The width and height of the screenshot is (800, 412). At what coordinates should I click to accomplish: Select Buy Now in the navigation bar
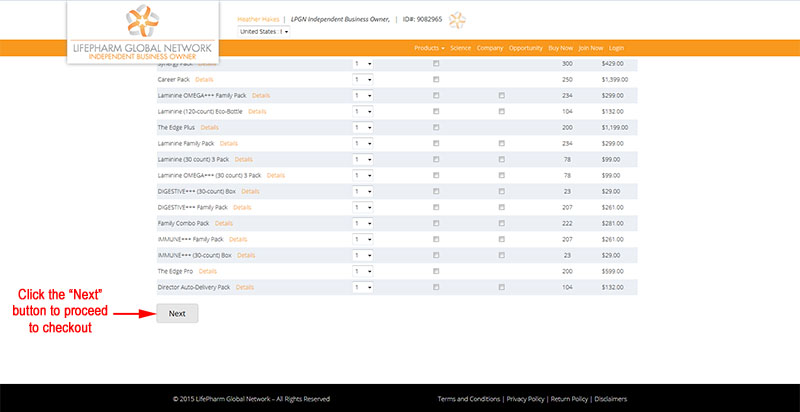pos(561,48)
